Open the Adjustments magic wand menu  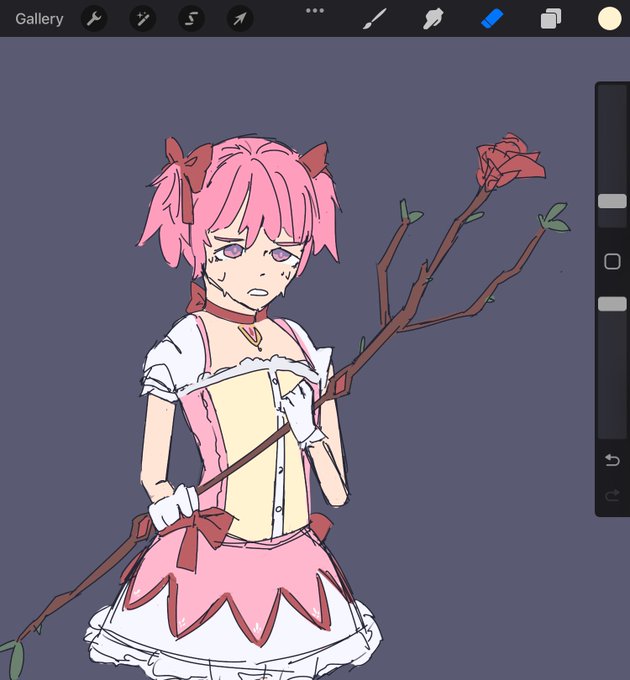point(143,19)
